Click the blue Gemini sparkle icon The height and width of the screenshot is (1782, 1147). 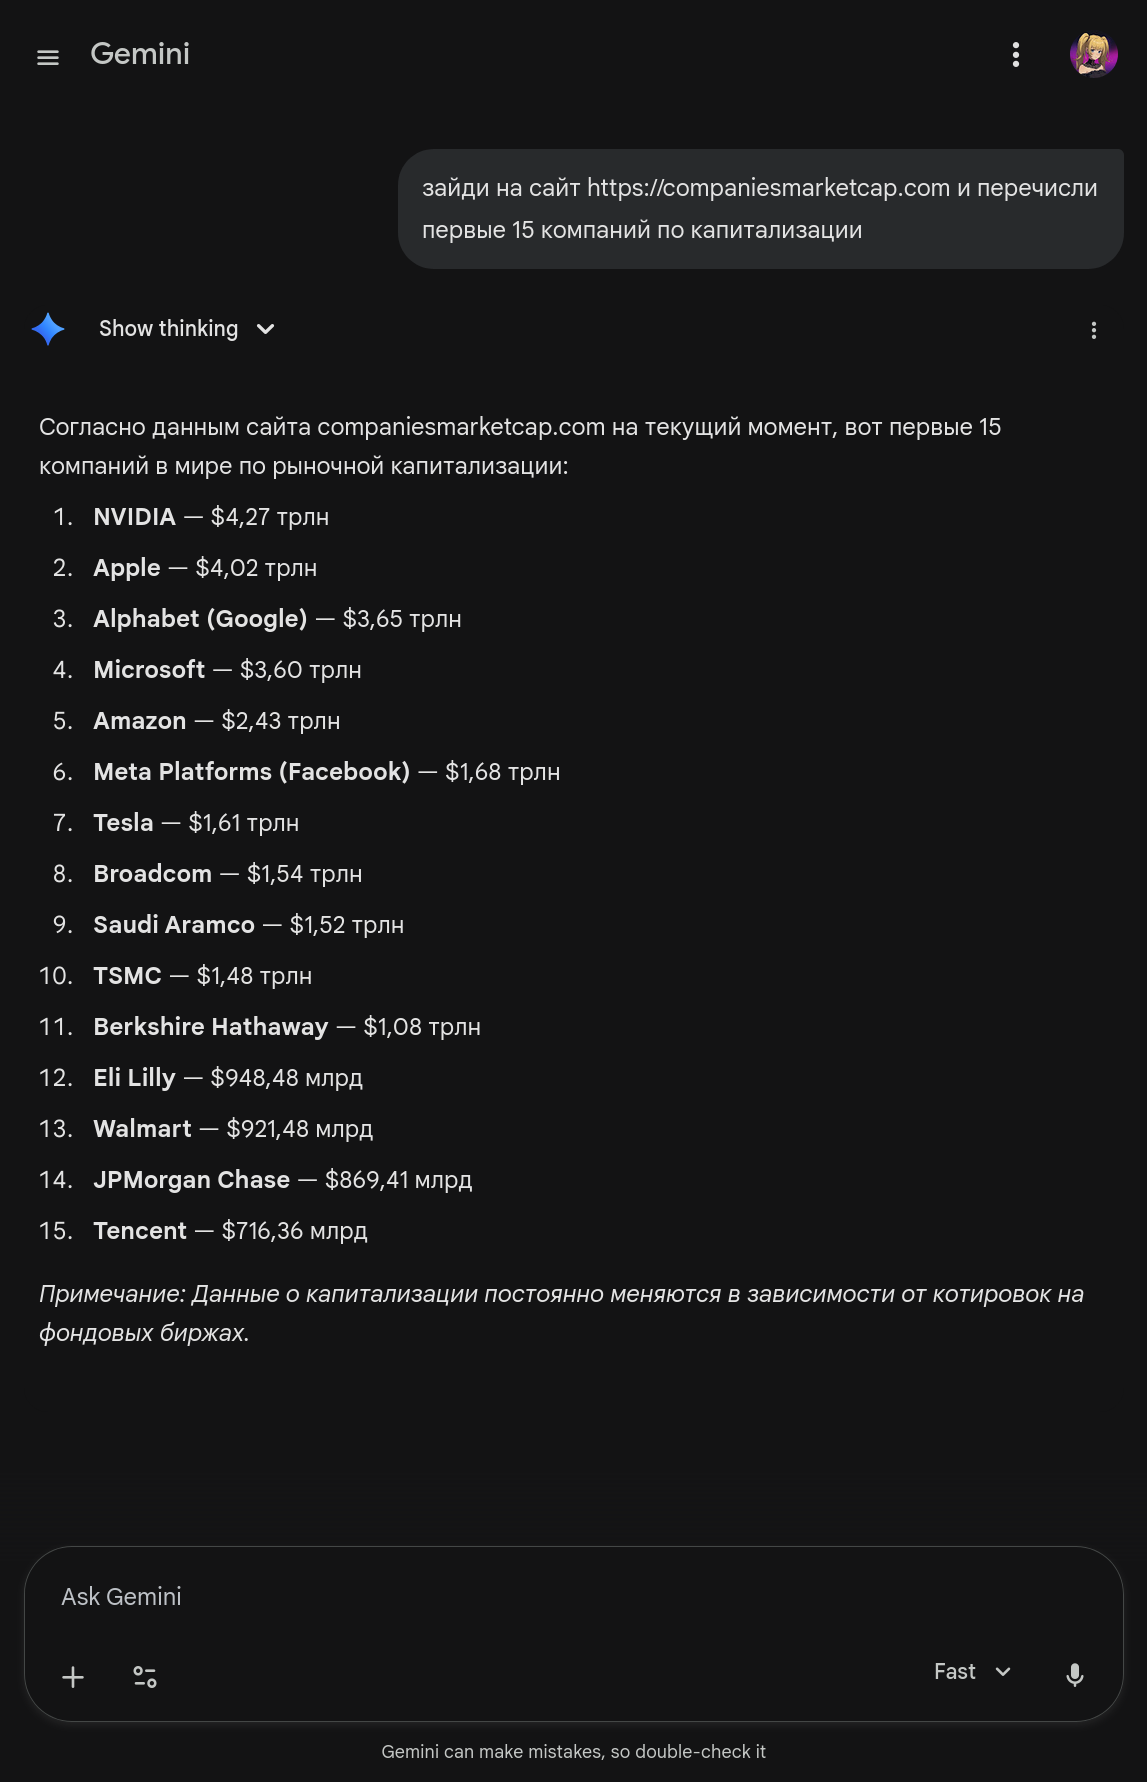48,329
